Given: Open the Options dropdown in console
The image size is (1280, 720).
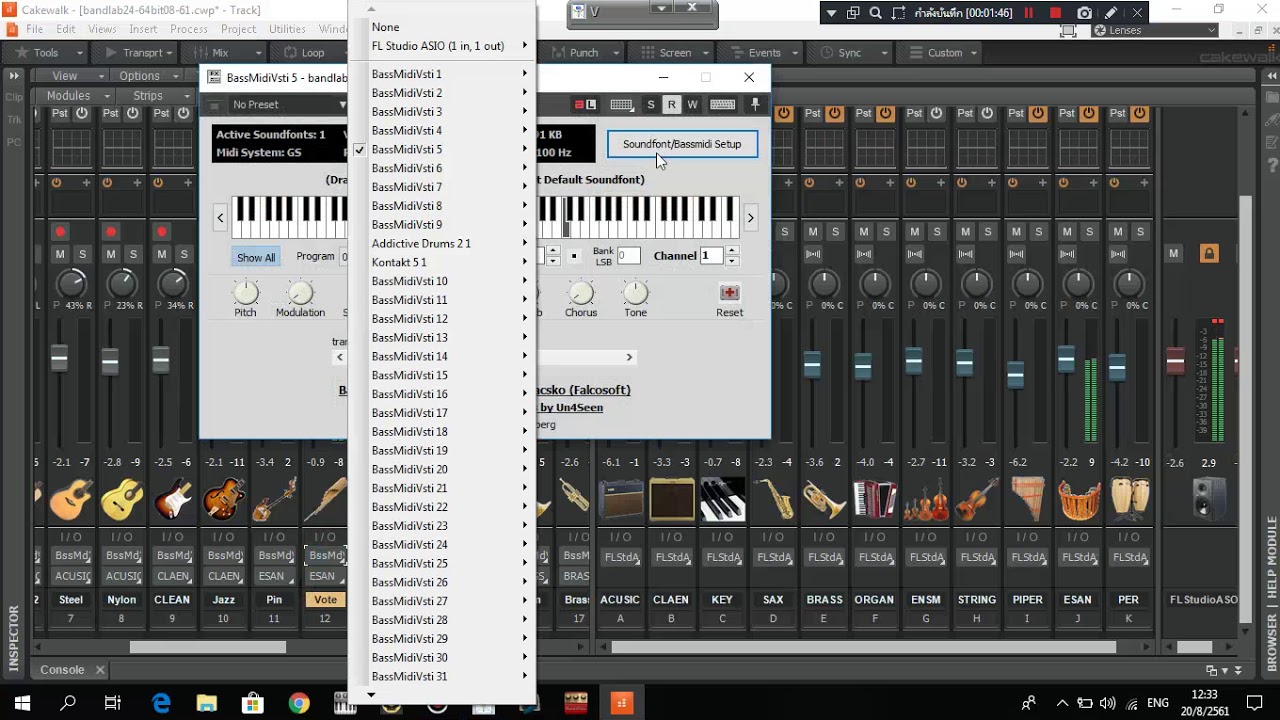Looking at the screenshot, I should (x=148, y=76).
